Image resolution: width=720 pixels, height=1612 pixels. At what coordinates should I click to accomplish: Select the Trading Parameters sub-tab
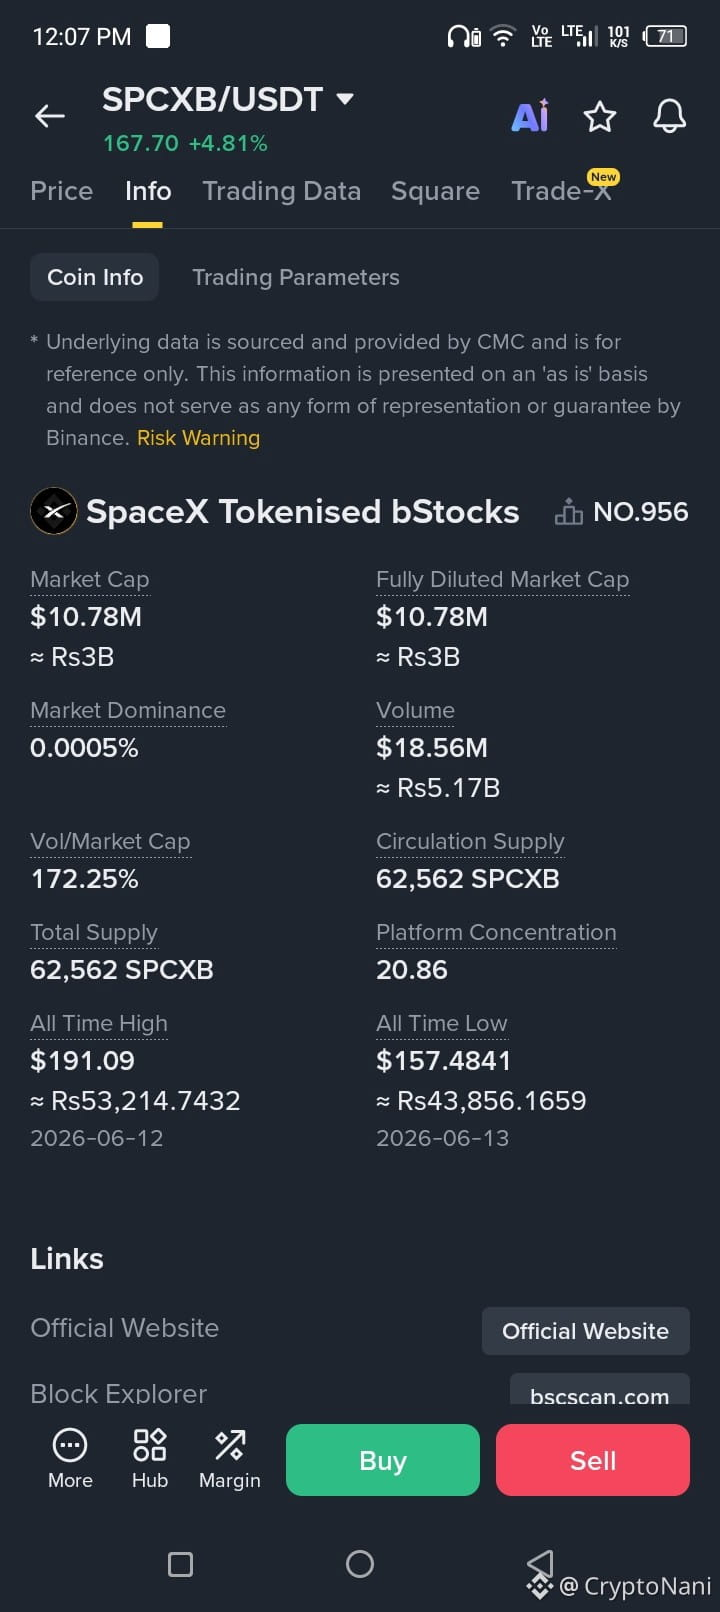click(296, 277)
